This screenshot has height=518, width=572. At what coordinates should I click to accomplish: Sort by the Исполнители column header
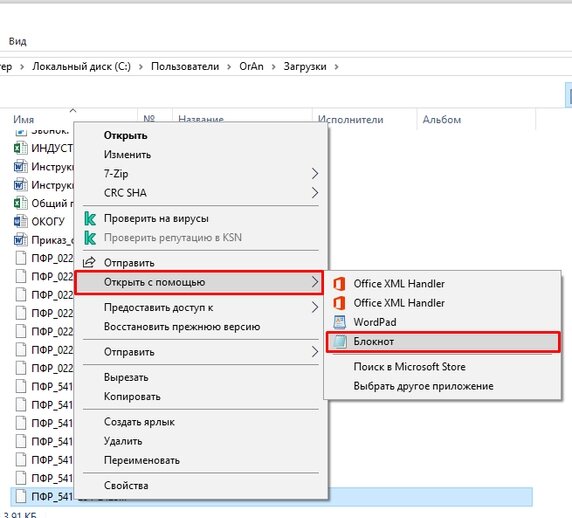click(x=350, y=119)
